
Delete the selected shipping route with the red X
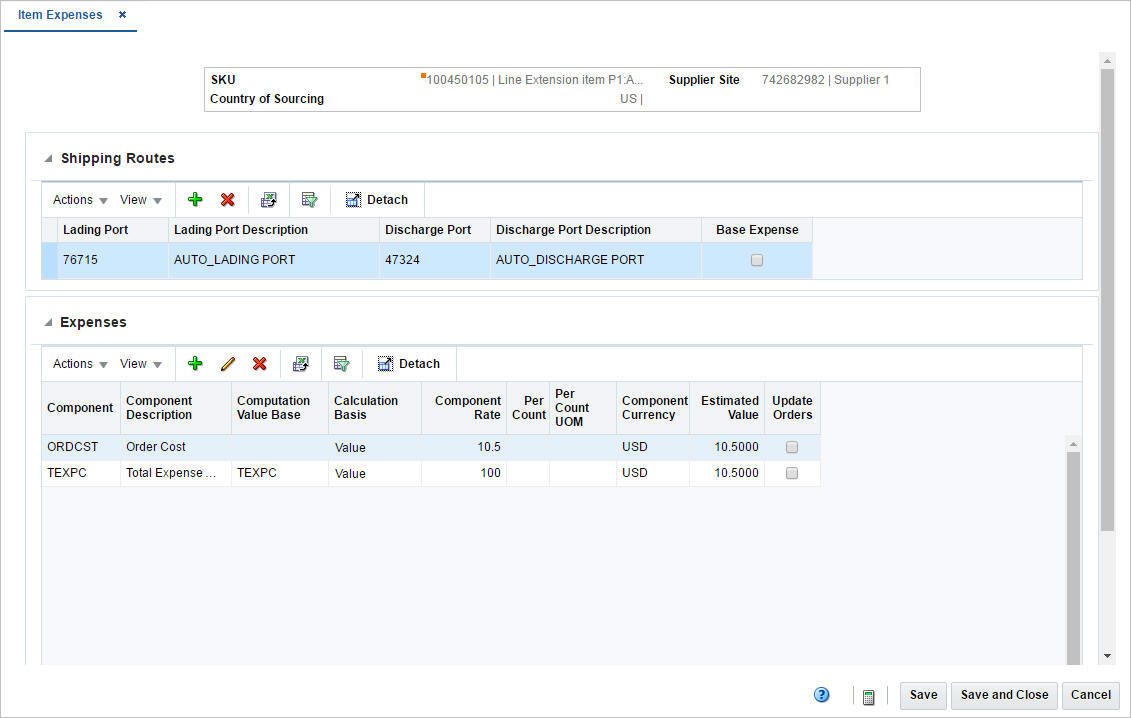tap(227, 200)
